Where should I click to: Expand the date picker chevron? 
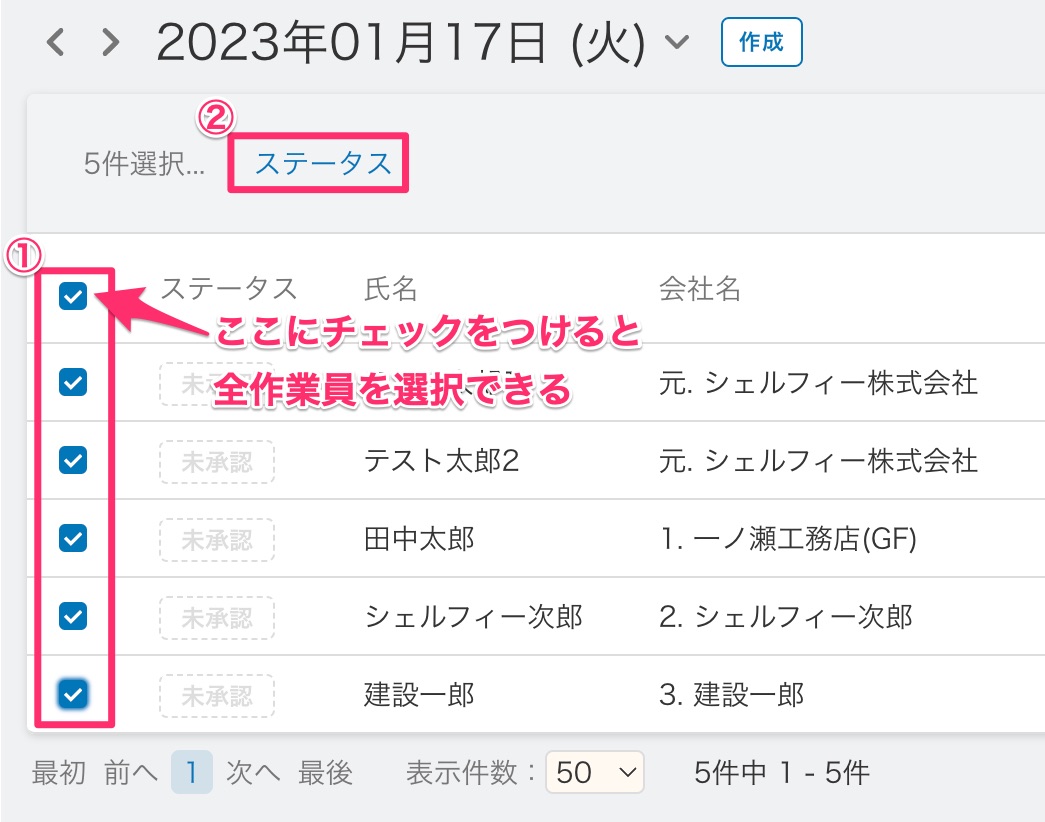coord(677,43)
